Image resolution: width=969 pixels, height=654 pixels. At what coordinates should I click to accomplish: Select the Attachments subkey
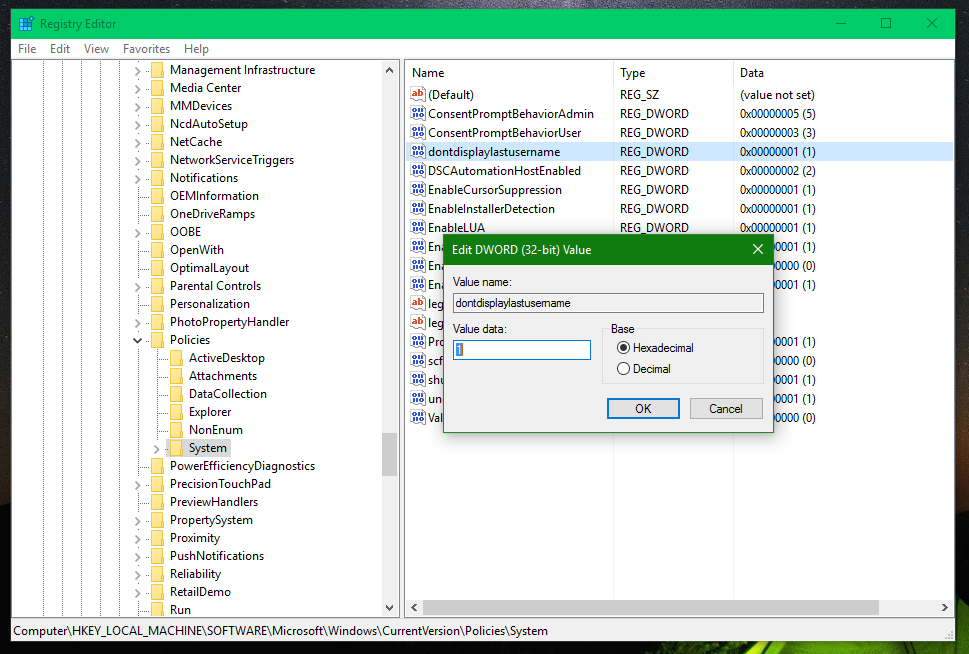click(222, 376)
